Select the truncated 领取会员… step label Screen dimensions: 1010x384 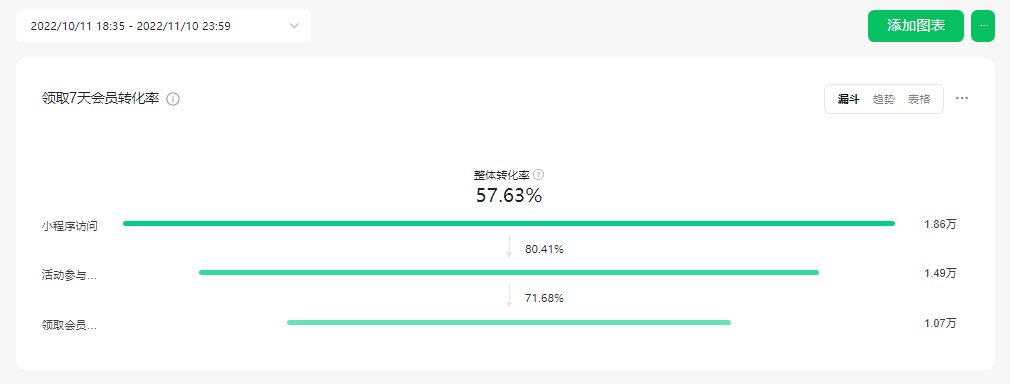(70, 325)
